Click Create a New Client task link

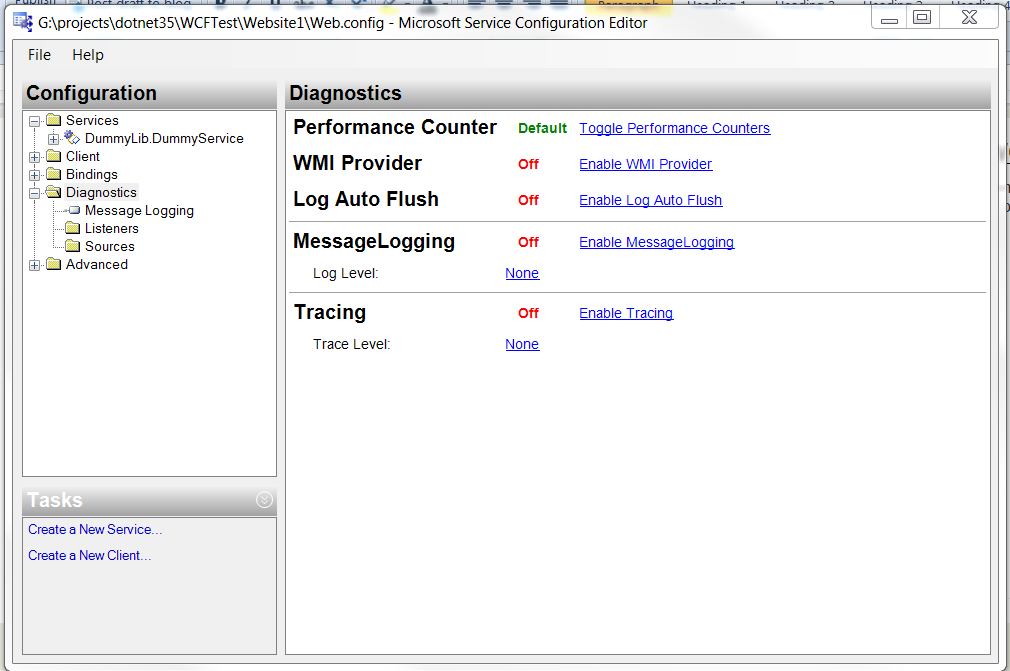90,555
